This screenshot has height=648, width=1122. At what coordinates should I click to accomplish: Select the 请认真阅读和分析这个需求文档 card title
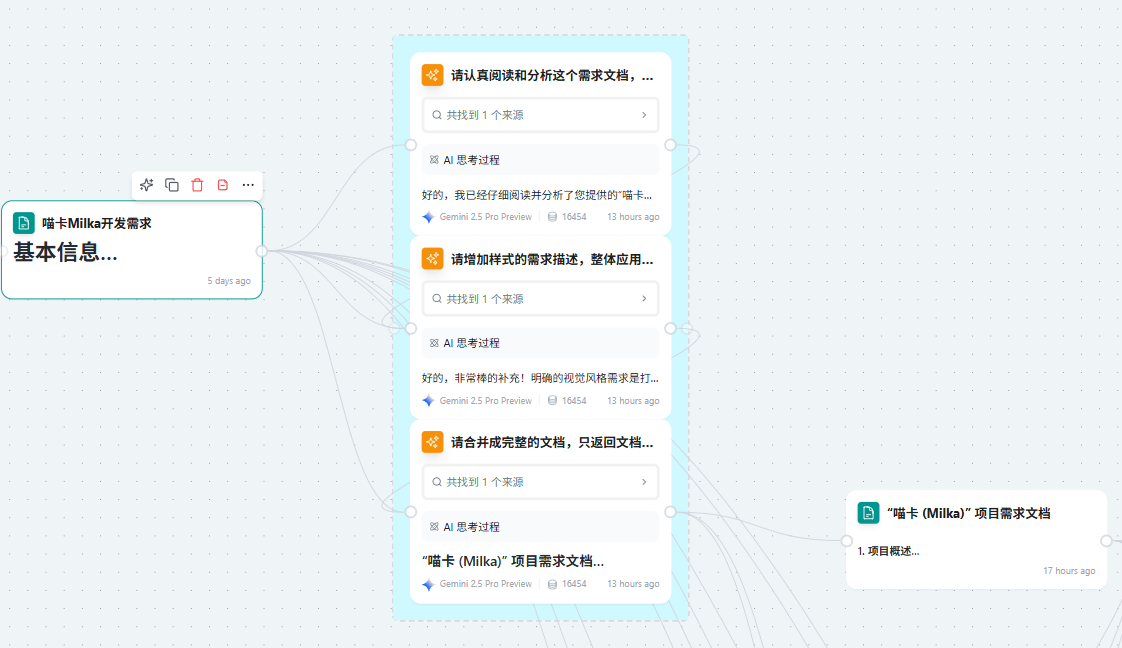pos(552,76)
